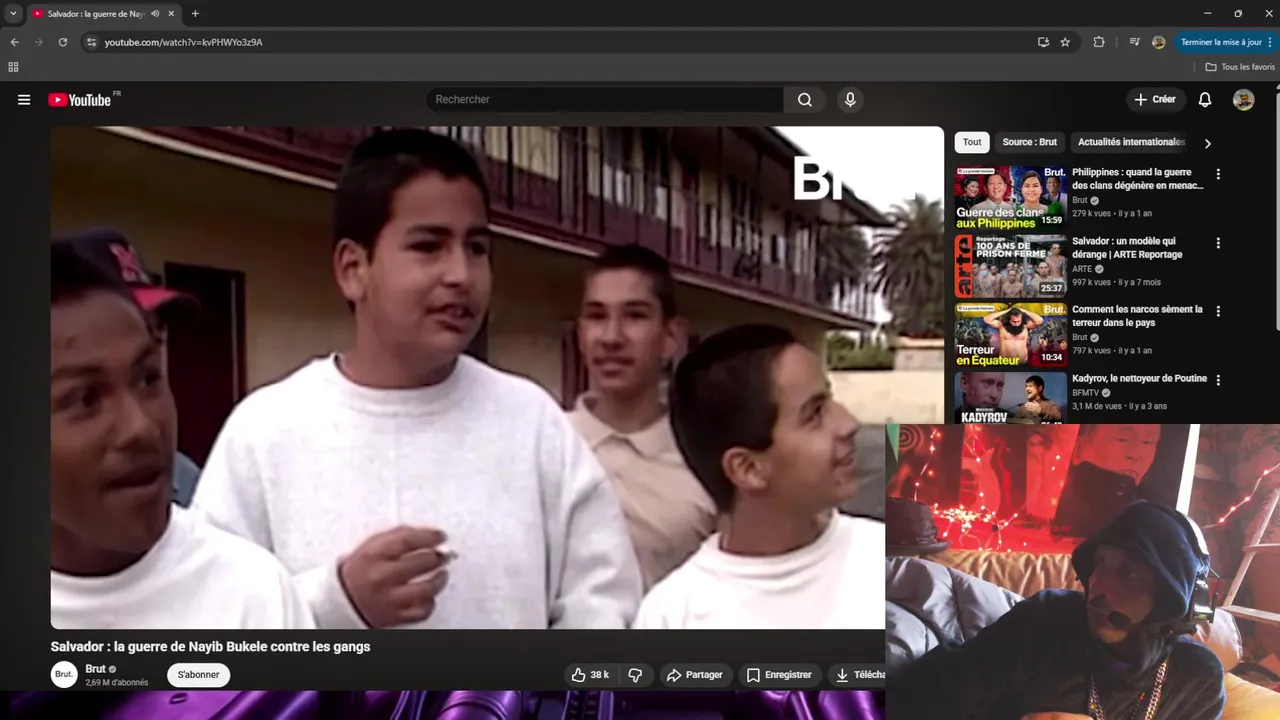The height and width of the screenshot is (720, 1280).
Task: Click '2,69 M d'abonnés' subscriber count
Action: (117, 683)
